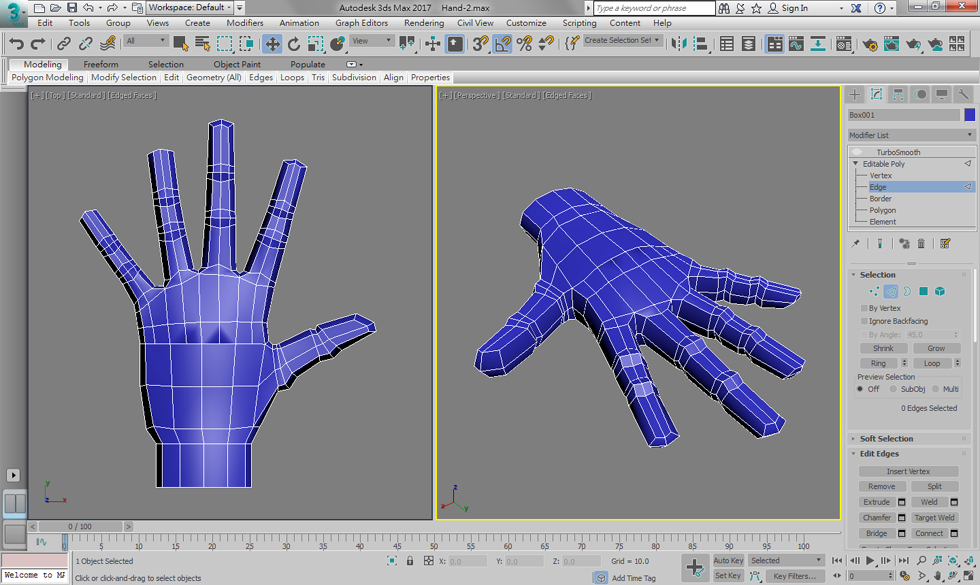Select the Border level in modifier stack
Screen dimensions: 980x585
[x=880, y=199]
